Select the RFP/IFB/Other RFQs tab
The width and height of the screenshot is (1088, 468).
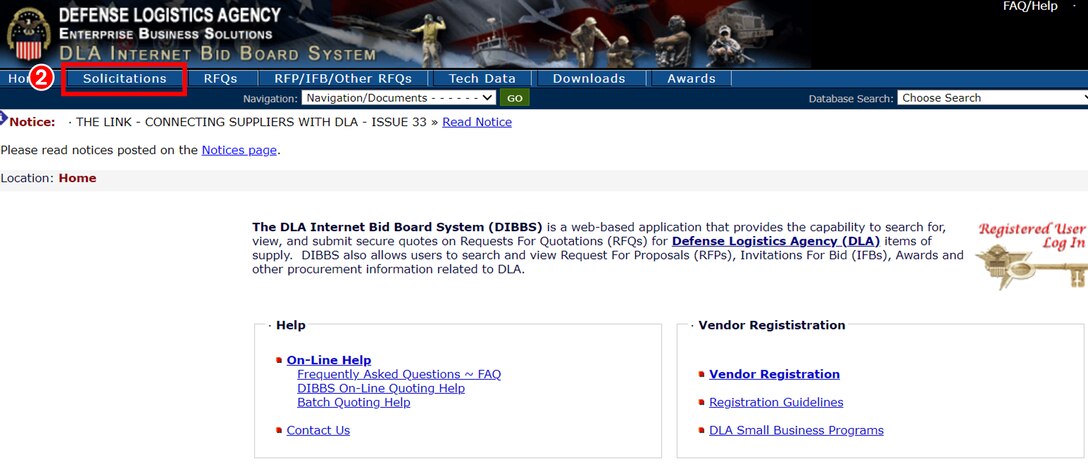[x=343, y=78]
